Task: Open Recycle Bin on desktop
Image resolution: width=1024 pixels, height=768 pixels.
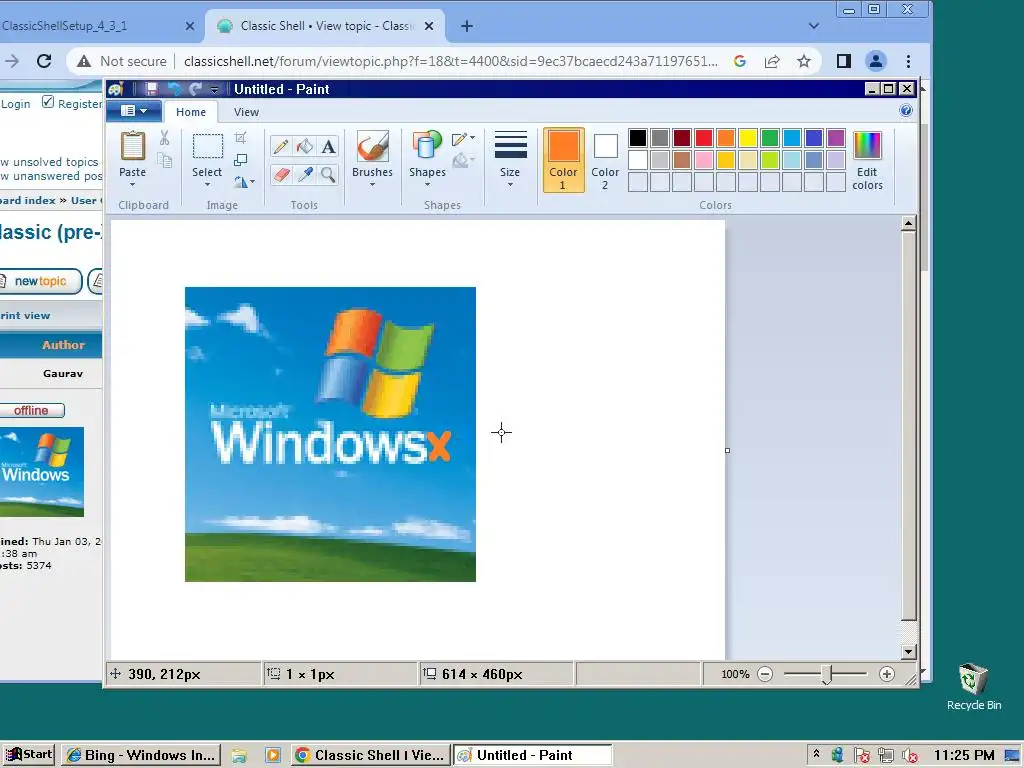Action: tap(973, 686)
